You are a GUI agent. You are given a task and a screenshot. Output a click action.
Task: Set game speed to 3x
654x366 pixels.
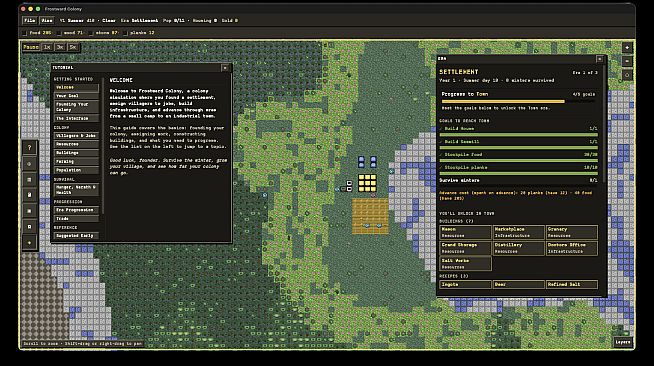coord(60,47)
